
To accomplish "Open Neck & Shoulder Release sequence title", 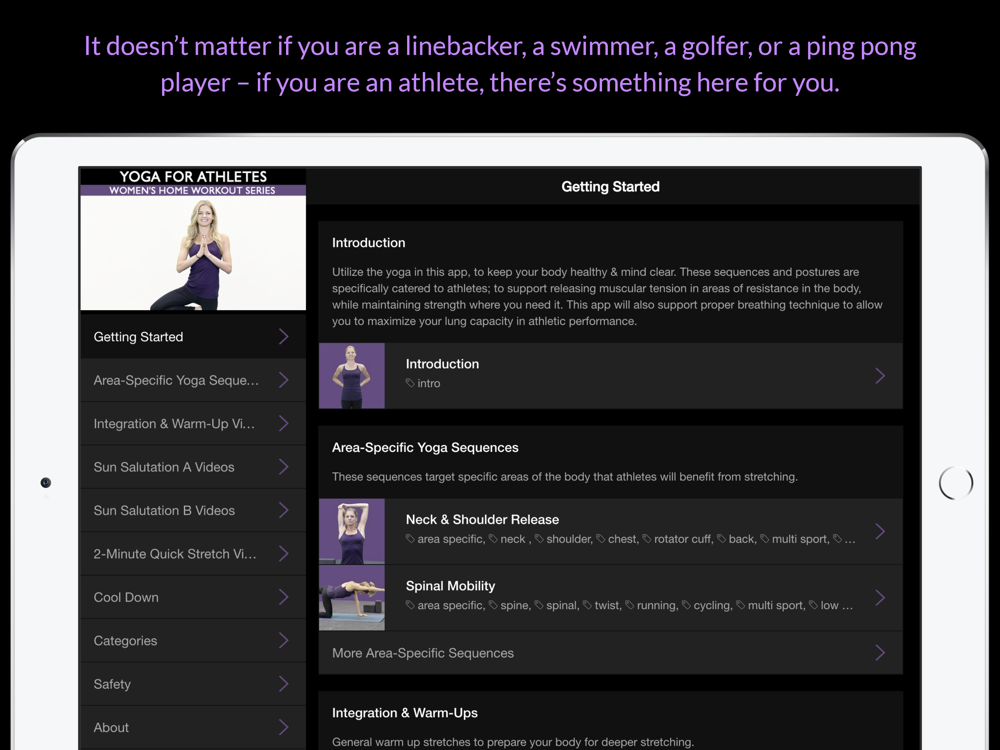I will coord(482,520).
